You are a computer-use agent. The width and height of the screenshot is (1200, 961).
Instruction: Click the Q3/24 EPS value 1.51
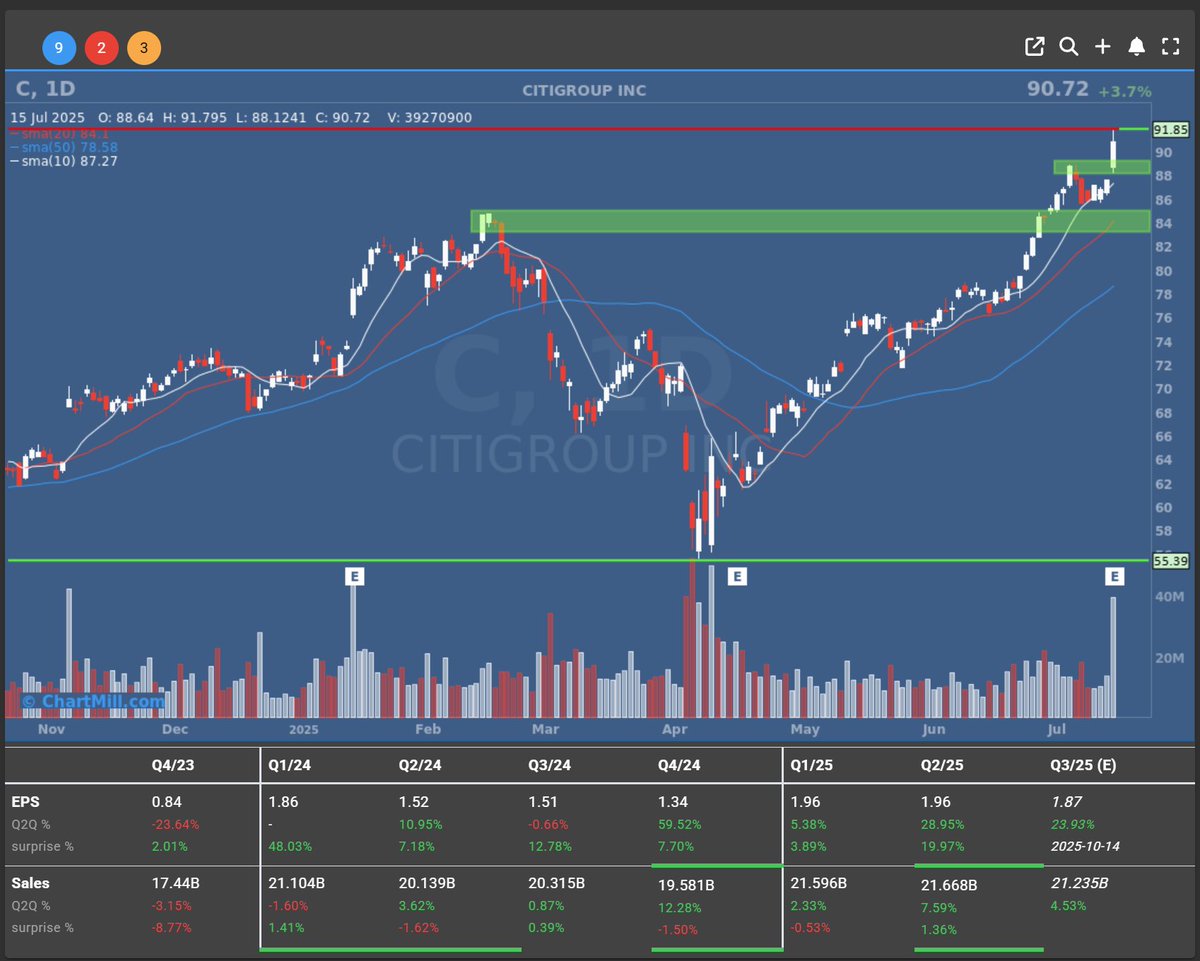543,802
